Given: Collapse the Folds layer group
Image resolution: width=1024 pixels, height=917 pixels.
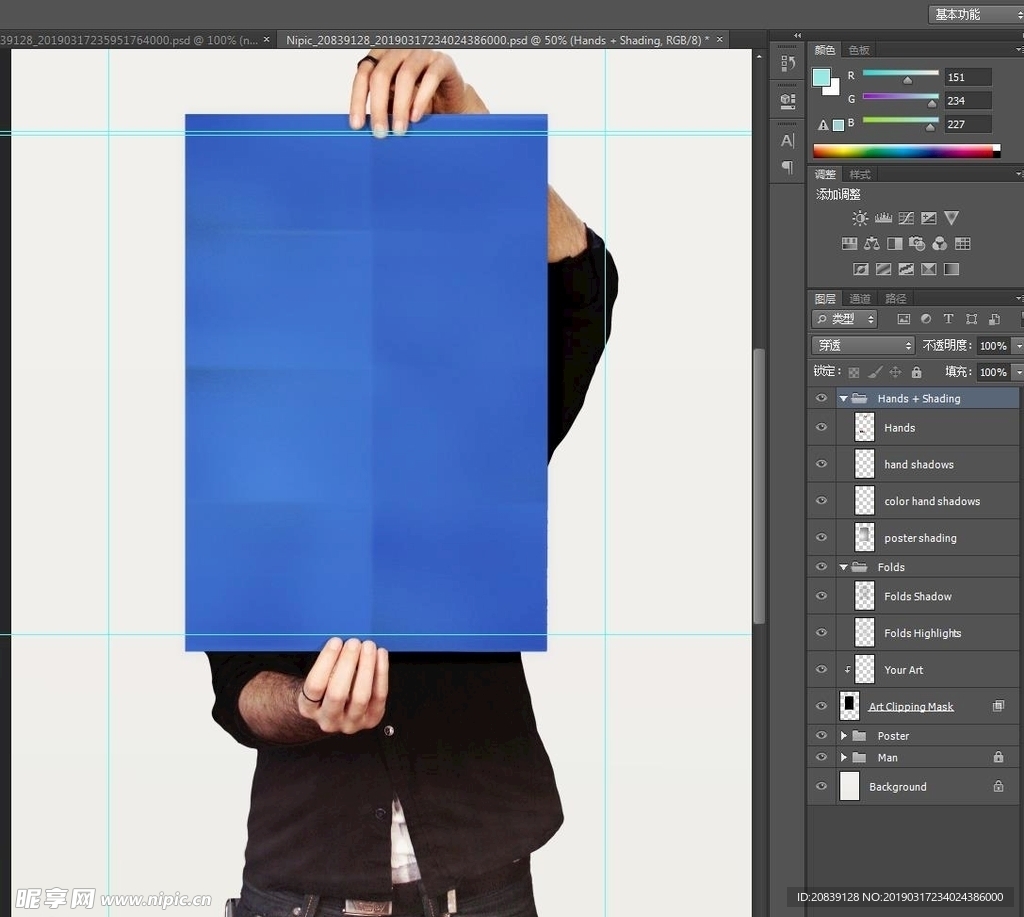Looking at the screenshot, I should coord(844,567).
